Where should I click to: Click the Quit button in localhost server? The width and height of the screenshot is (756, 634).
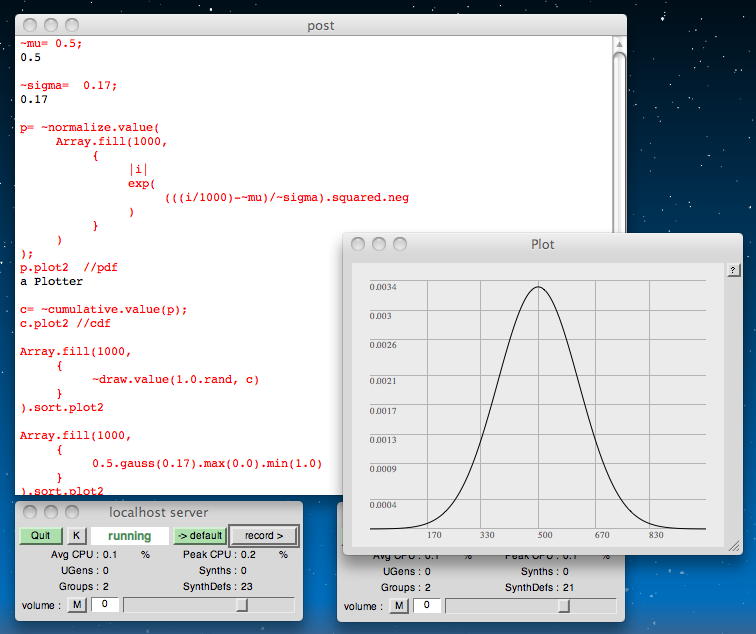[40, 536]
